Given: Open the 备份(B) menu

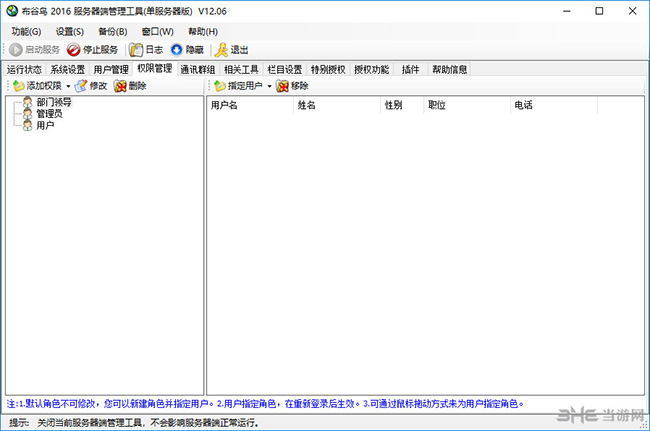Looking at the screenshot, I should (113, 31).
